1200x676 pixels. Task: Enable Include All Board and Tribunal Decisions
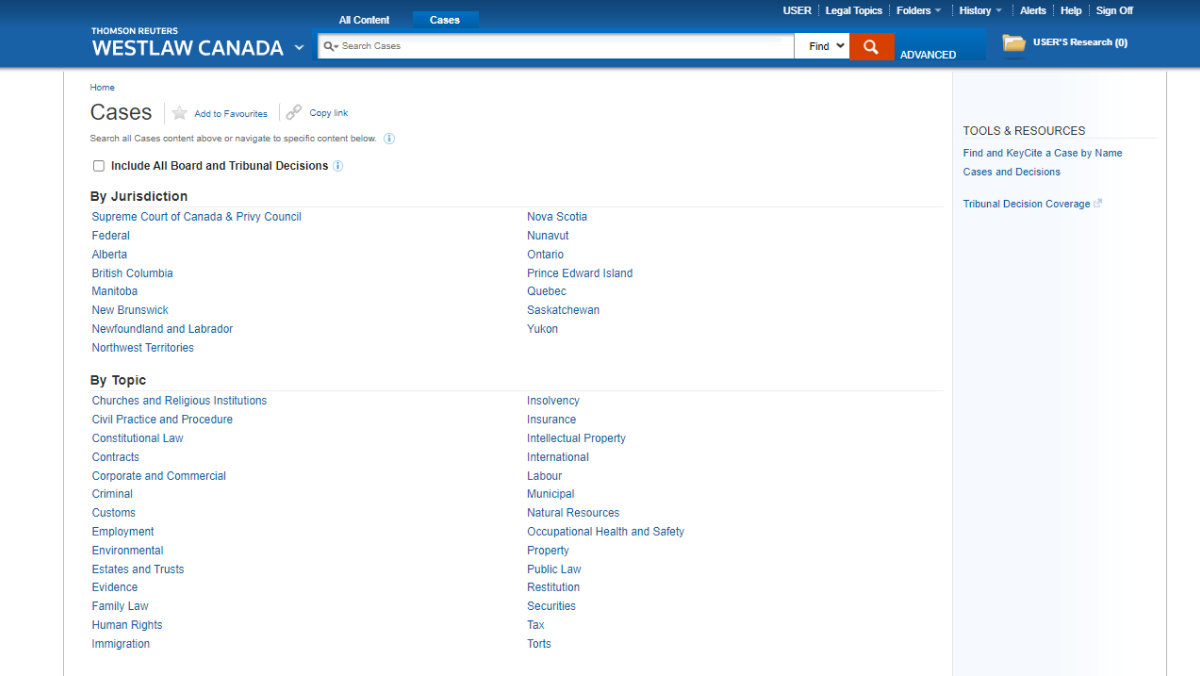(99, 165)
